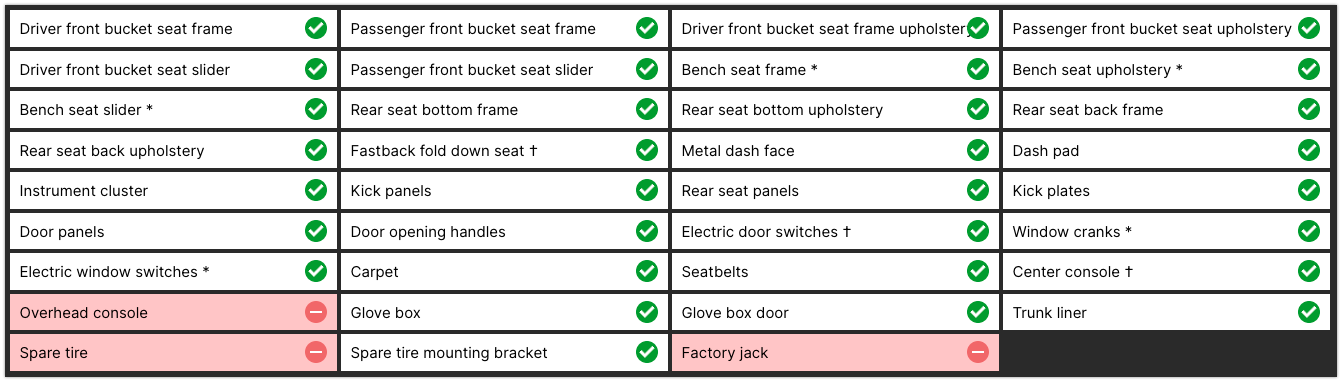Click the red minus icon for Spare tire
This screenshot has height=382, width=1342.
pos(316,353)
